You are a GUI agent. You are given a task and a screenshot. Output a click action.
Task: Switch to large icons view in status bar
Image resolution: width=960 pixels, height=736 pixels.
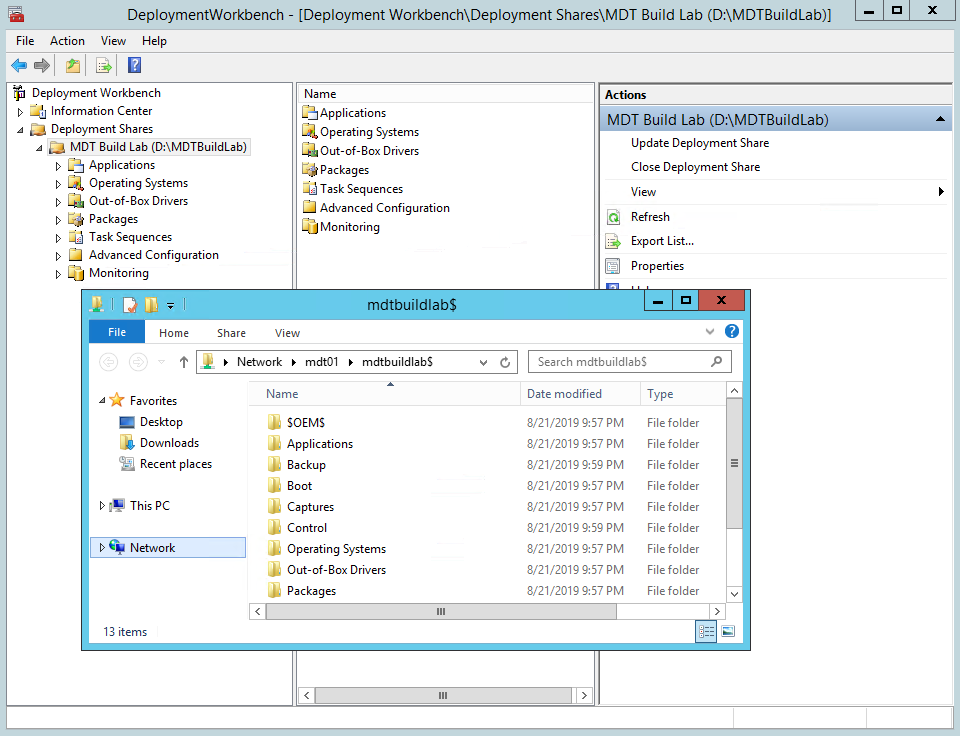pyautogui.click(x=730, y=631)
